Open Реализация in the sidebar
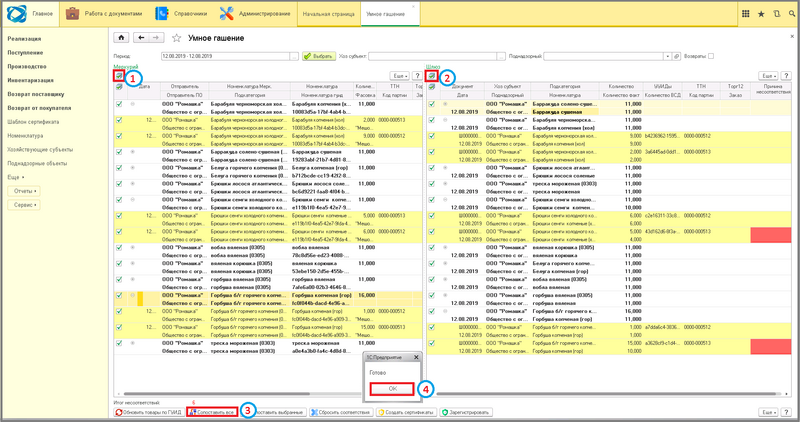The height and width of the screenshot is (422, 800). click(x=24, y=39)
